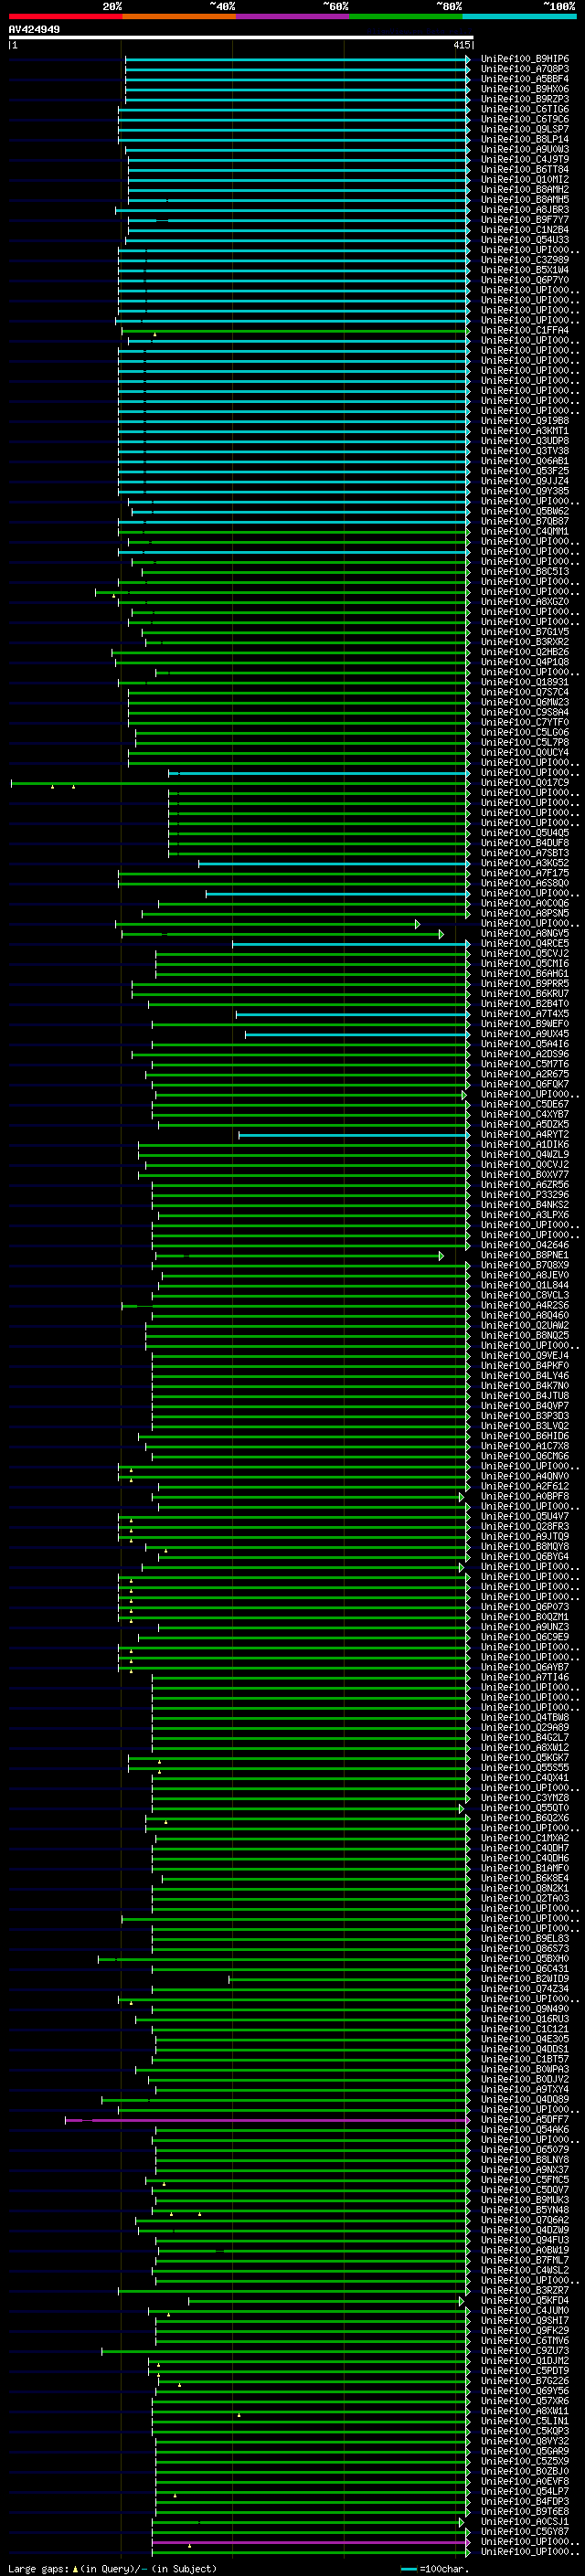Select hit label UniRef100_A8XGZ0
The width and height of the screenshot is (585, 2576).
pyautogui.click(x=525, y=602)
